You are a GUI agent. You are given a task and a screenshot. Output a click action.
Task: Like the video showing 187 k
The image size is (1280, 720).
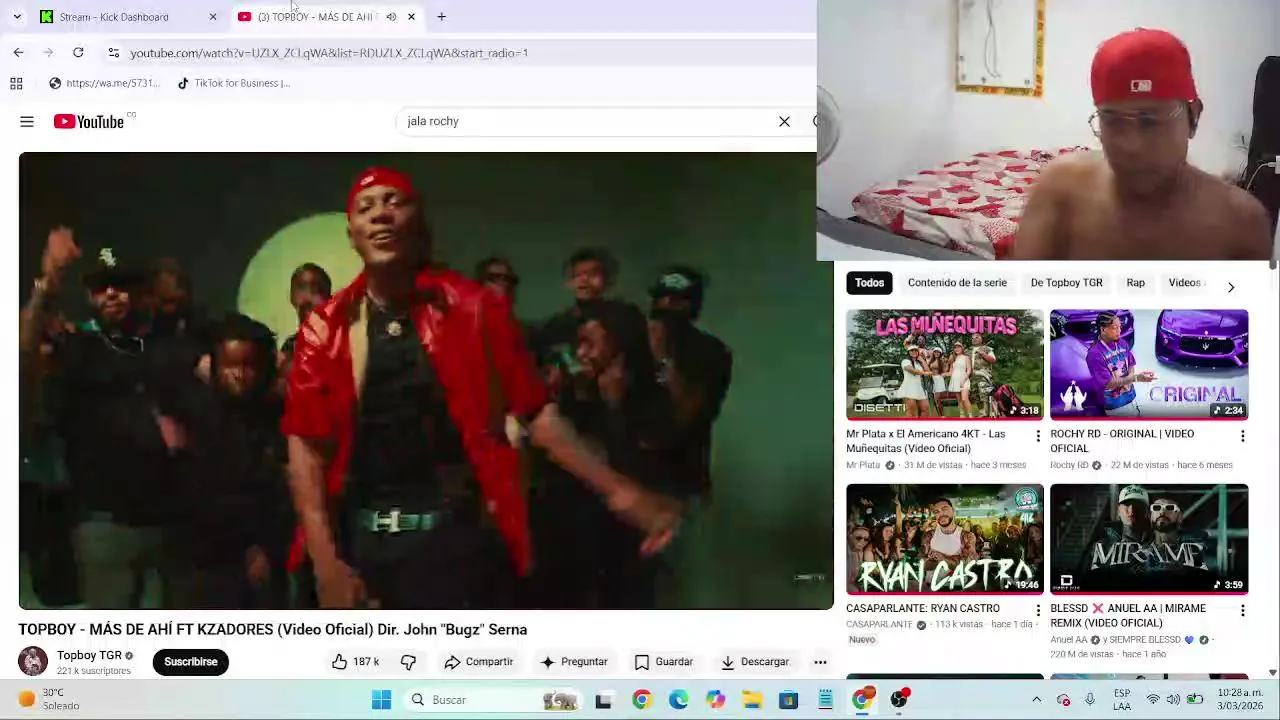(x=355, y=662)
